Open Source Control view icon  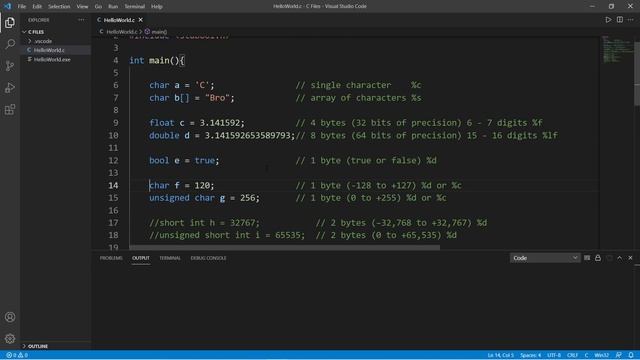point(10,66)
